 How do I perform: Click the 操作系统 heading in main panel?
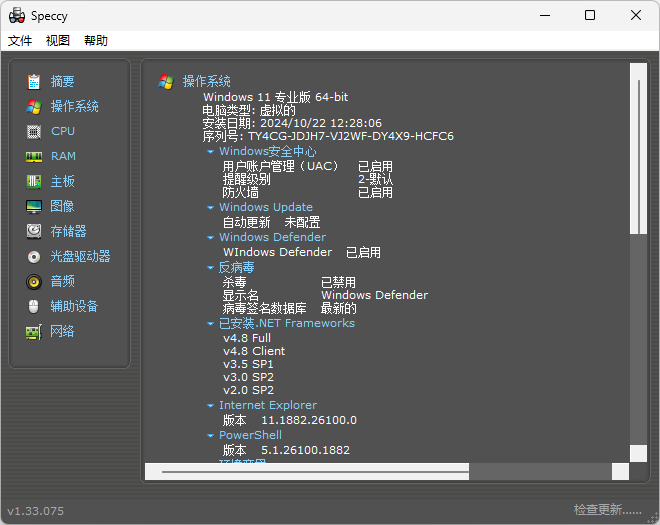[x=206, y=81]
